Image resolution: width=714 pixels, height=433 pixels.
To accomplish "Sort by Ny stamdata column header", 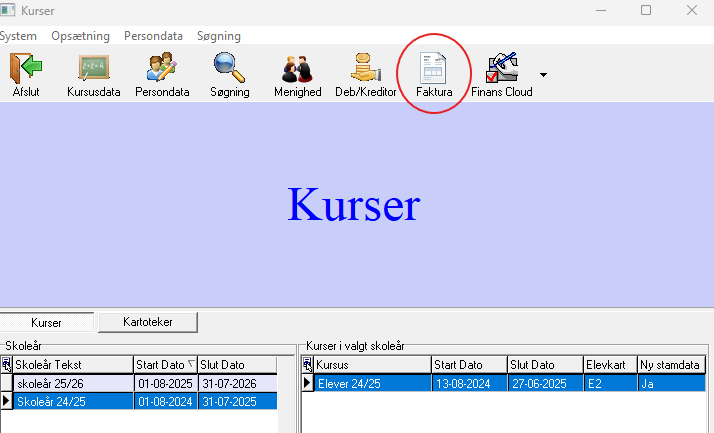I will tap(672, 365).
